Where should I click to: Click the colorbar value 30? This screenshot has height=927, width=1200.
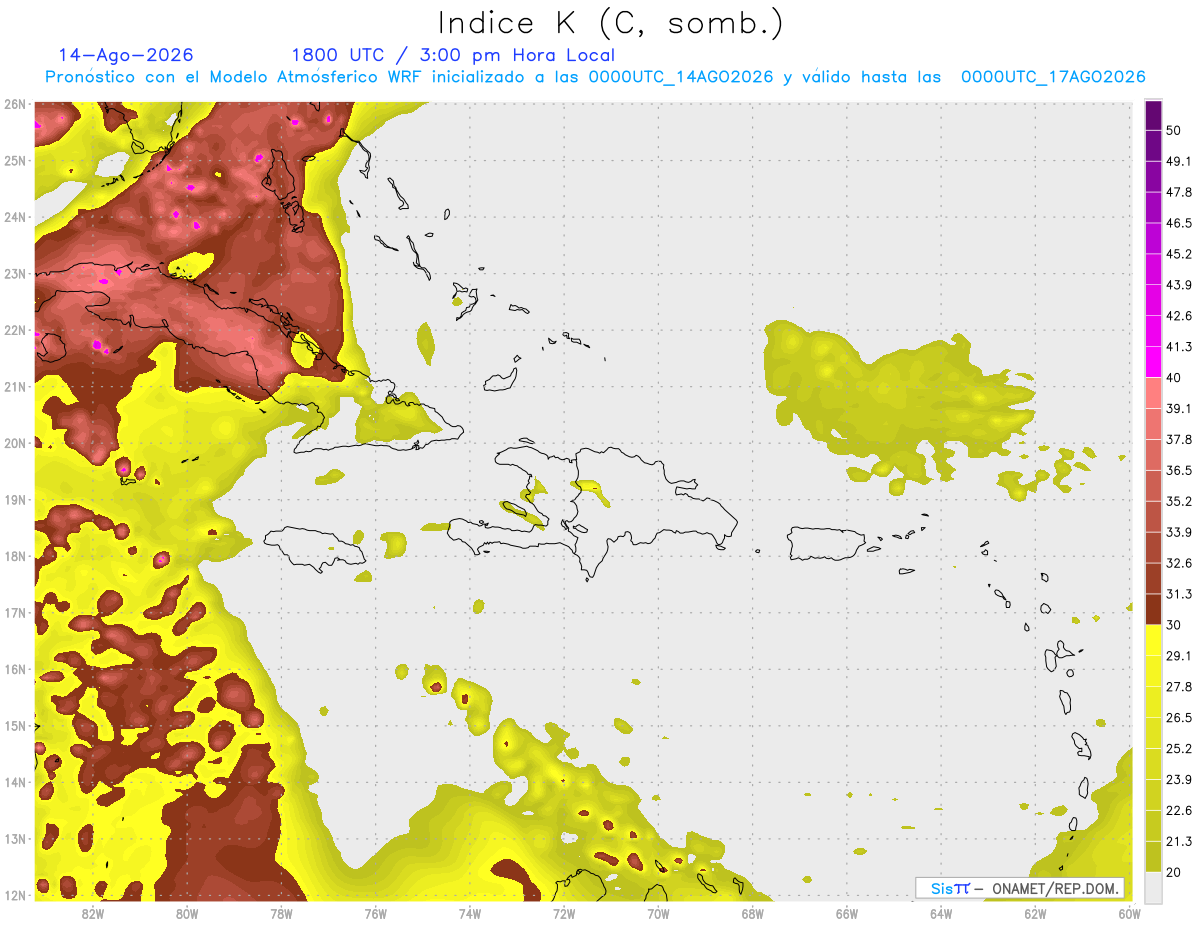pos(1173,625)
